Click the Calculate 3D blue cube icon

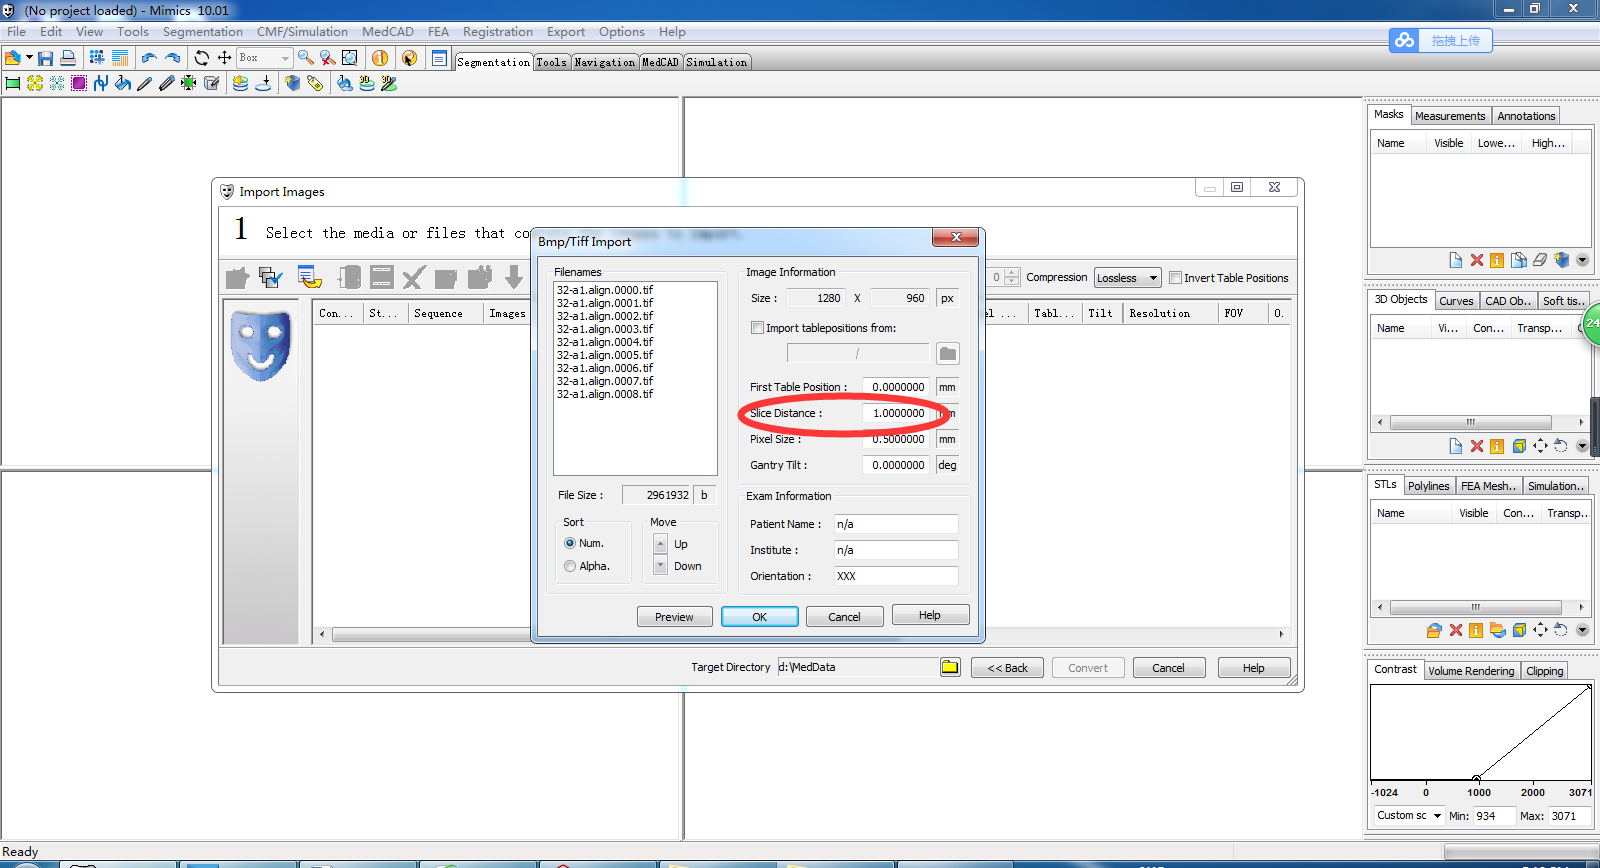[293, 83]
